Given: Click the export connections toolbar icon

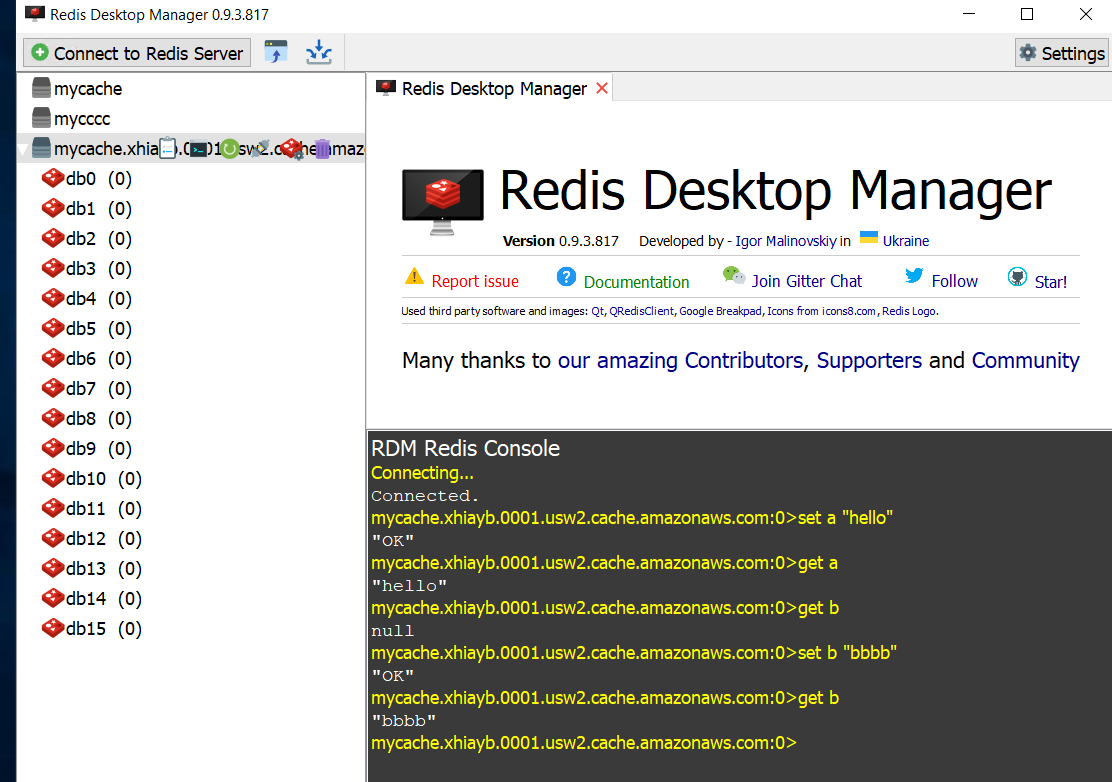Looking at the screenshot, I should point(319,52).
